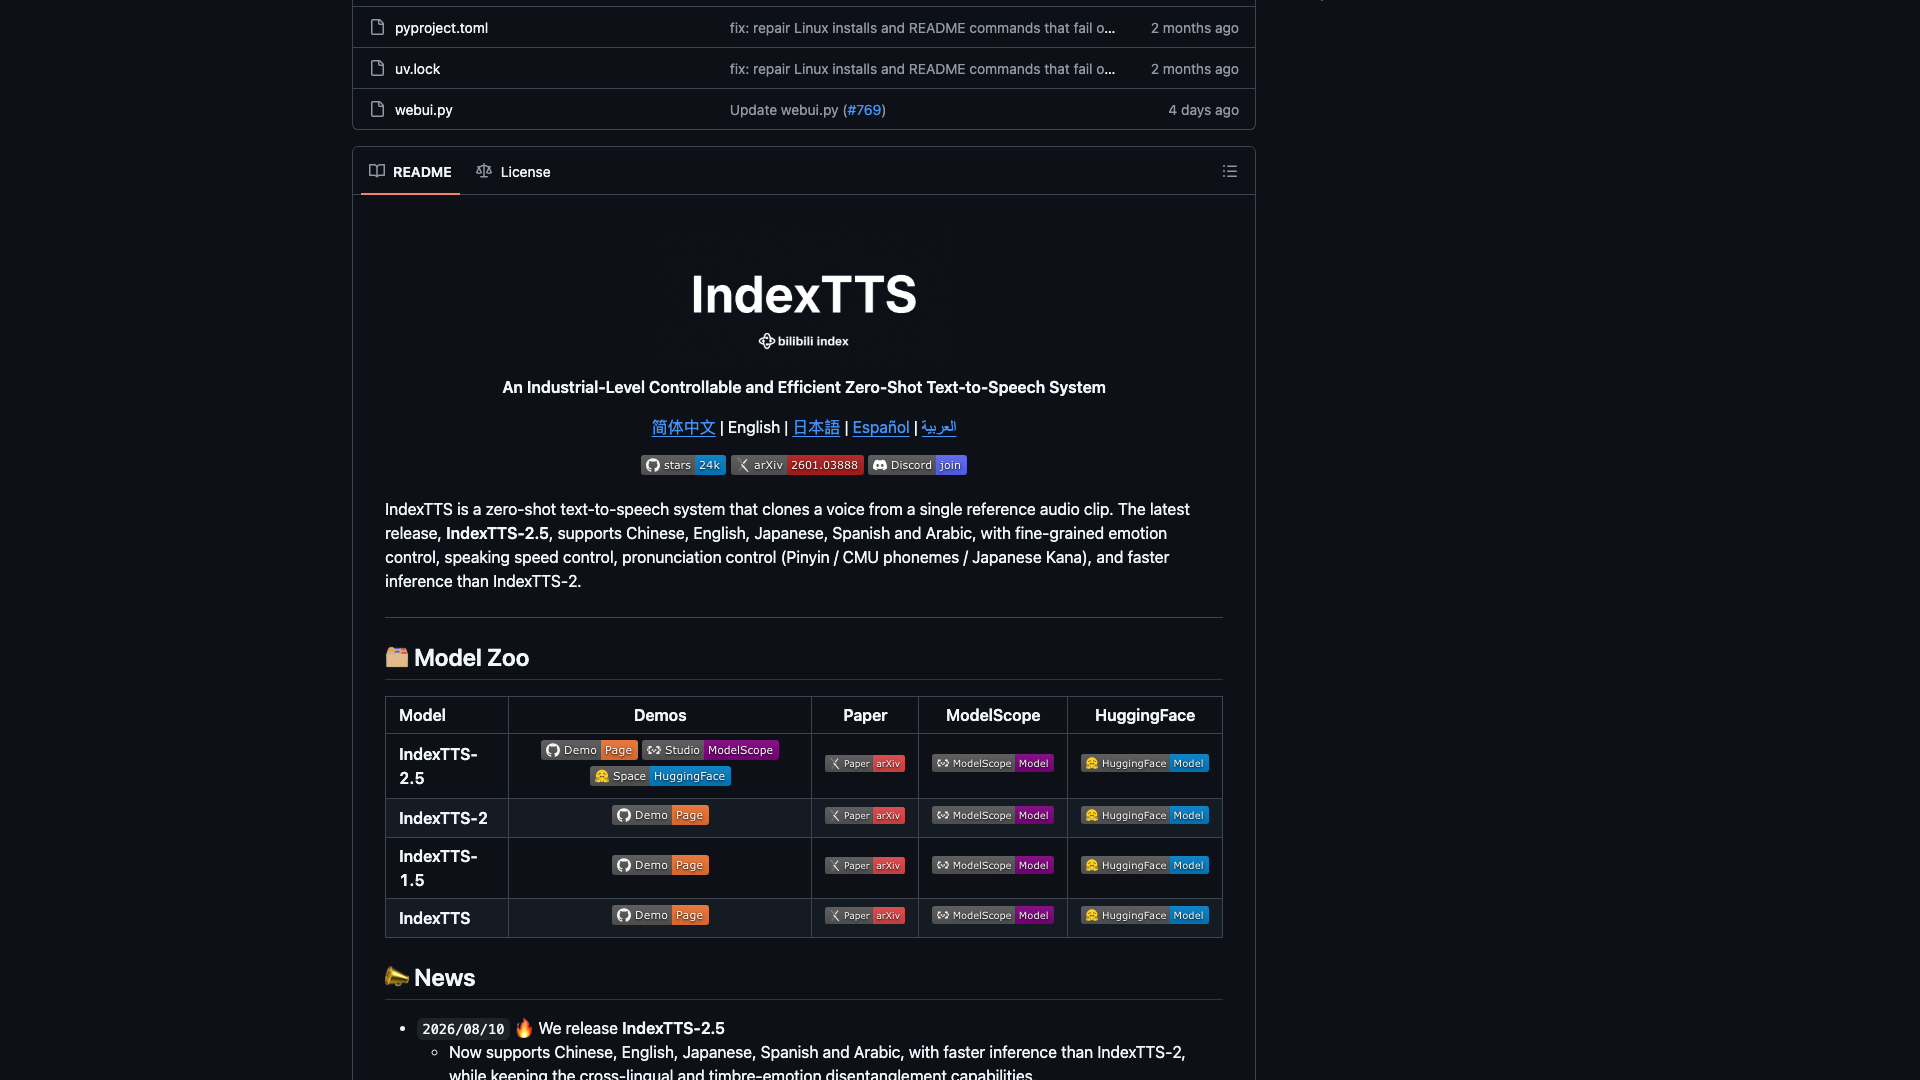
Task: Click the Discord join badge
Action: click(917, 465)
